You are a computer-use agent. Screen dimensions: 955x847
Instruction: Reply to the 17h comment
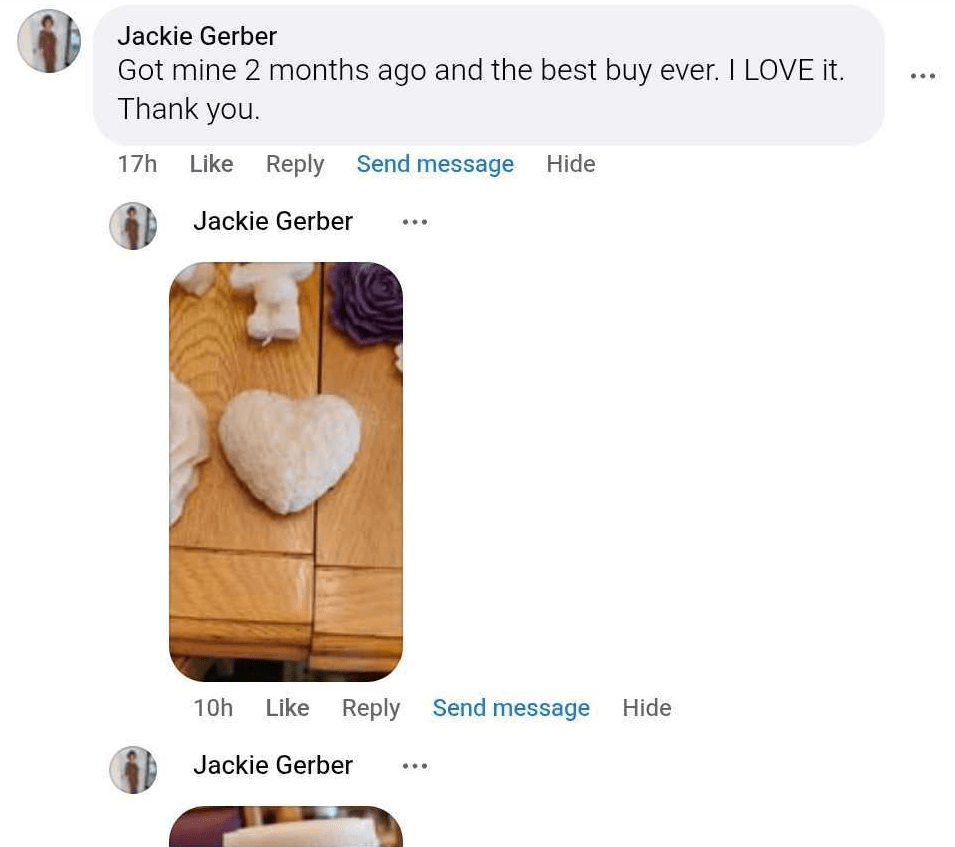(x=295, y=164)
